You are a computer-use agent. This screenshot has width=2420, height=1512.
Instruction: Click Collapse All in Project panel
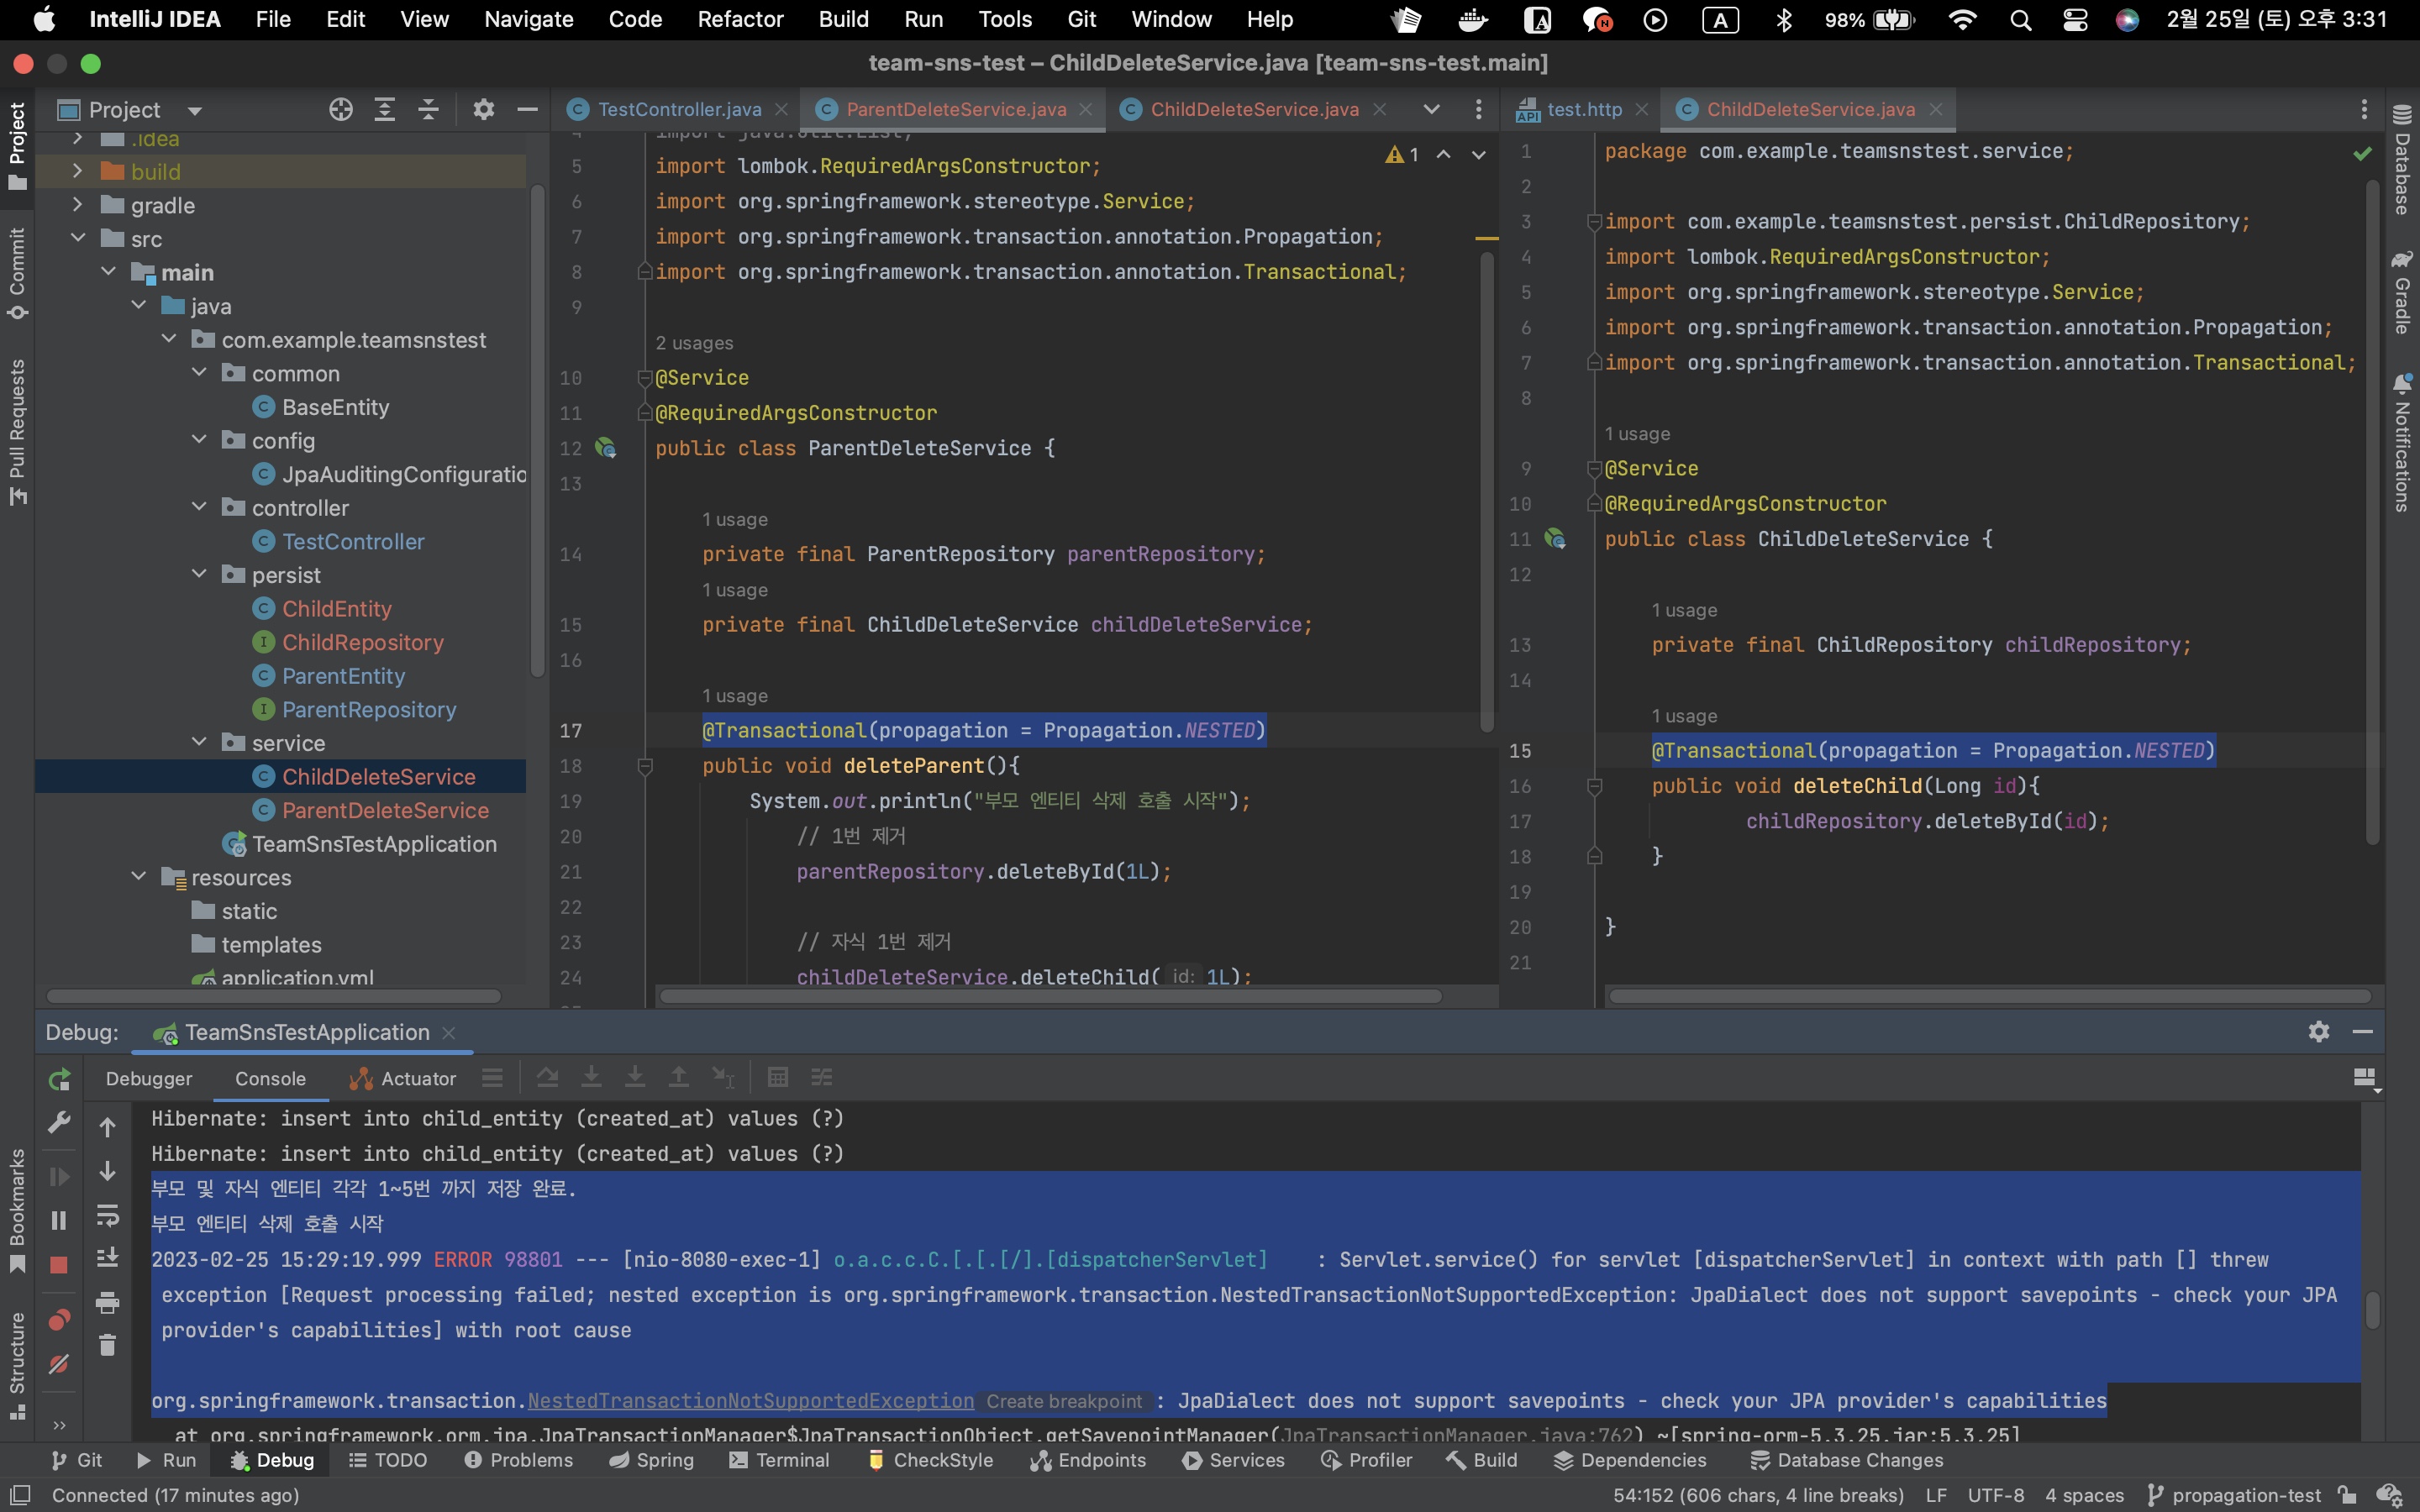tap(428, 109)
